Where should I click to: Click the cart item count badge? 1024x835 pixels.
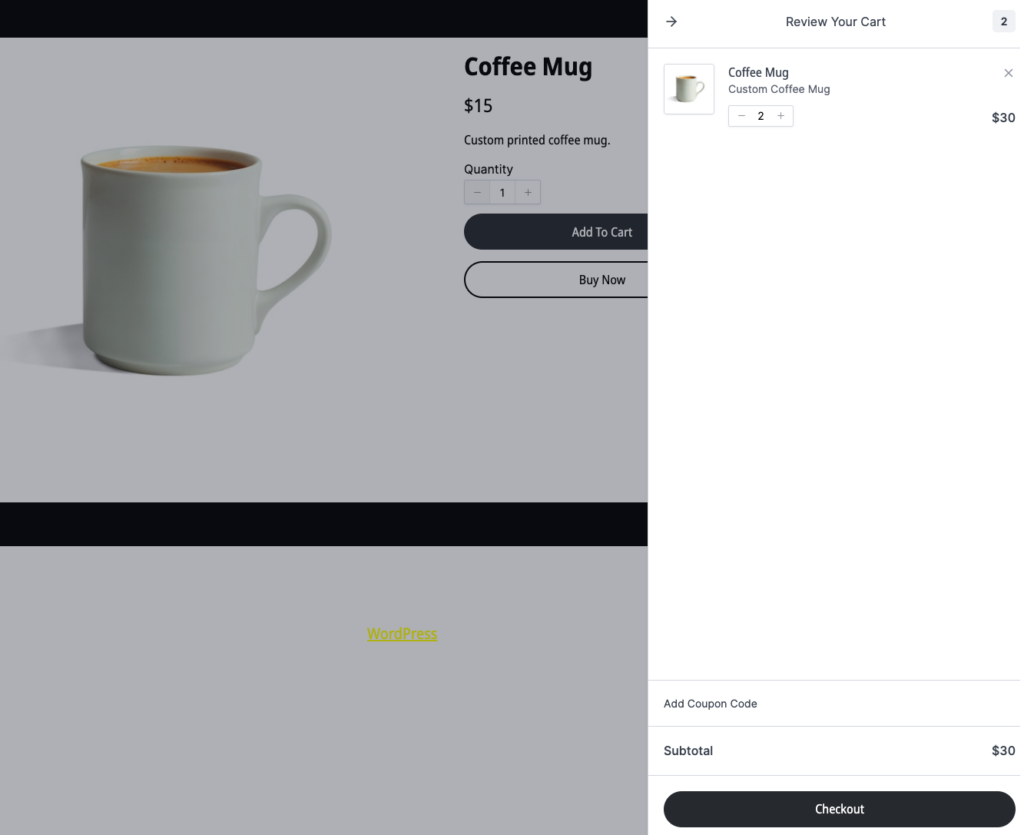[x=1003, y=22]
